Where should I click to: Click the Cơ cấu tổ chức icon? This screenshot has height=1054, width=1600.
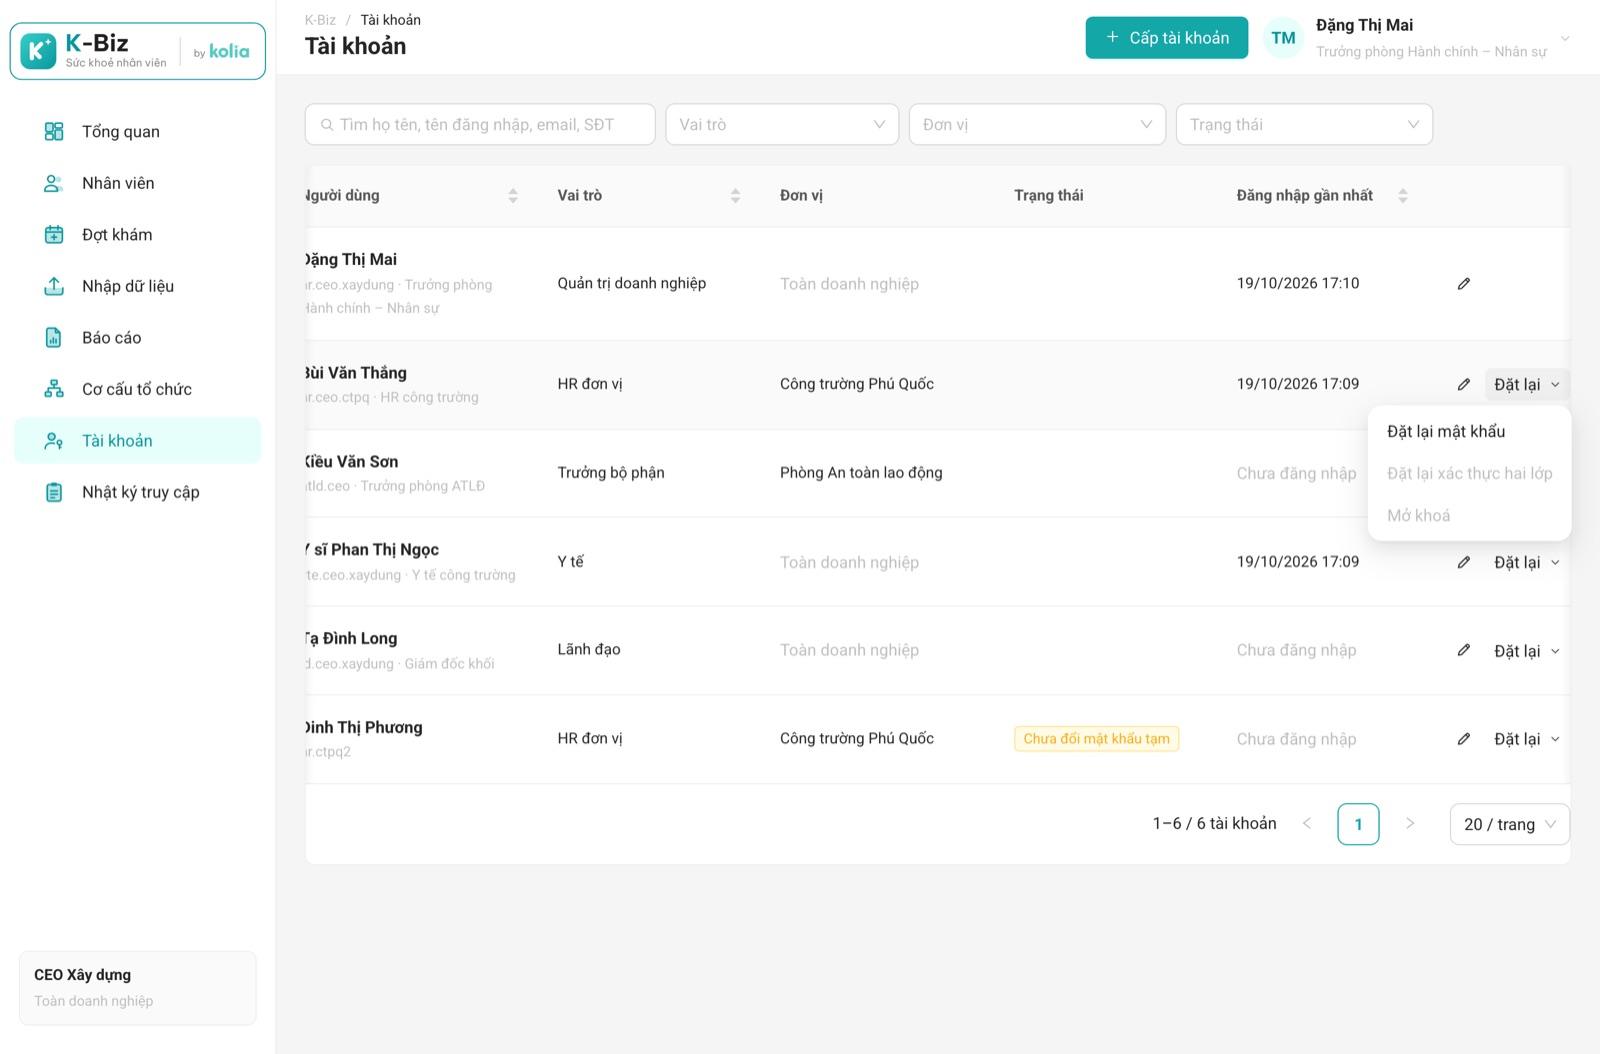pos(54,389)
